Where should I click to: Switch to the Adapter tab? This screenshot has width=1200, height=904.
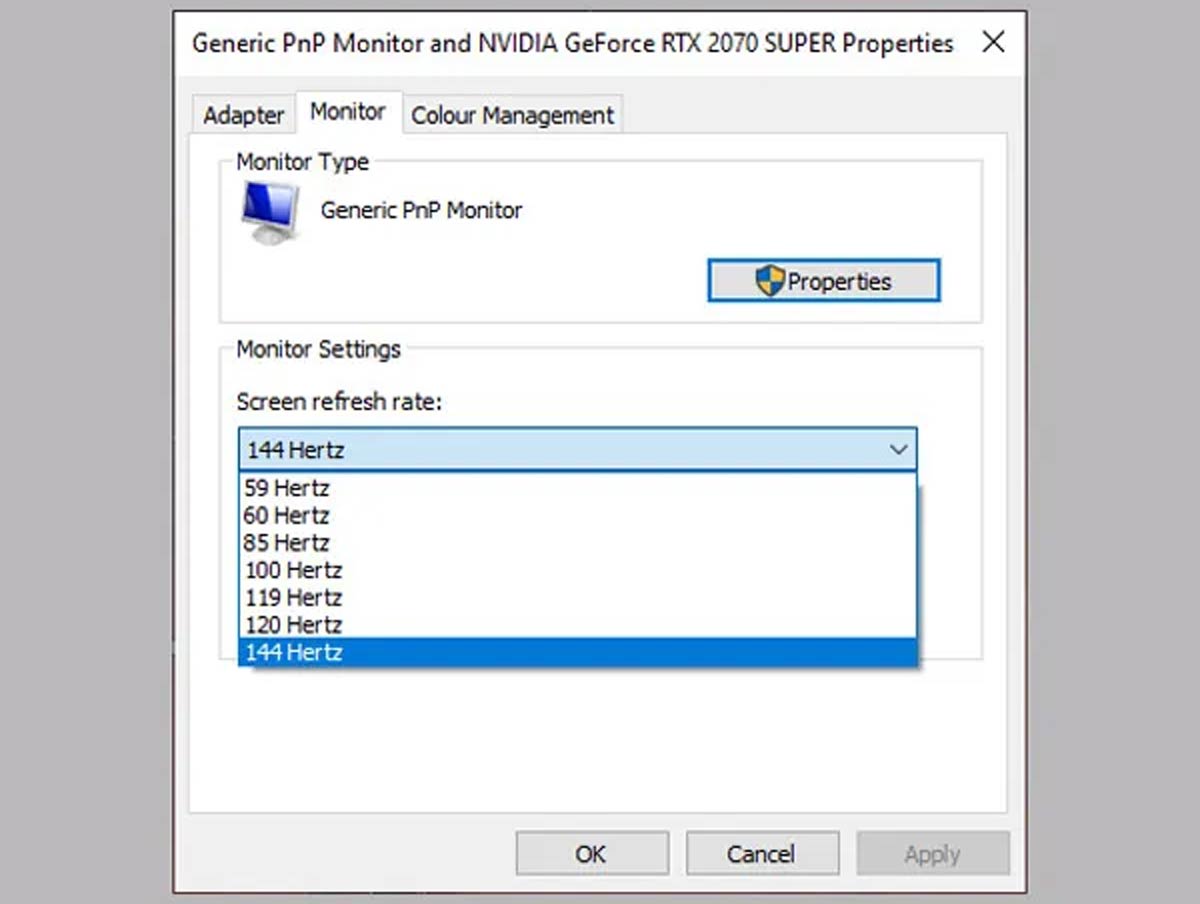243,115
